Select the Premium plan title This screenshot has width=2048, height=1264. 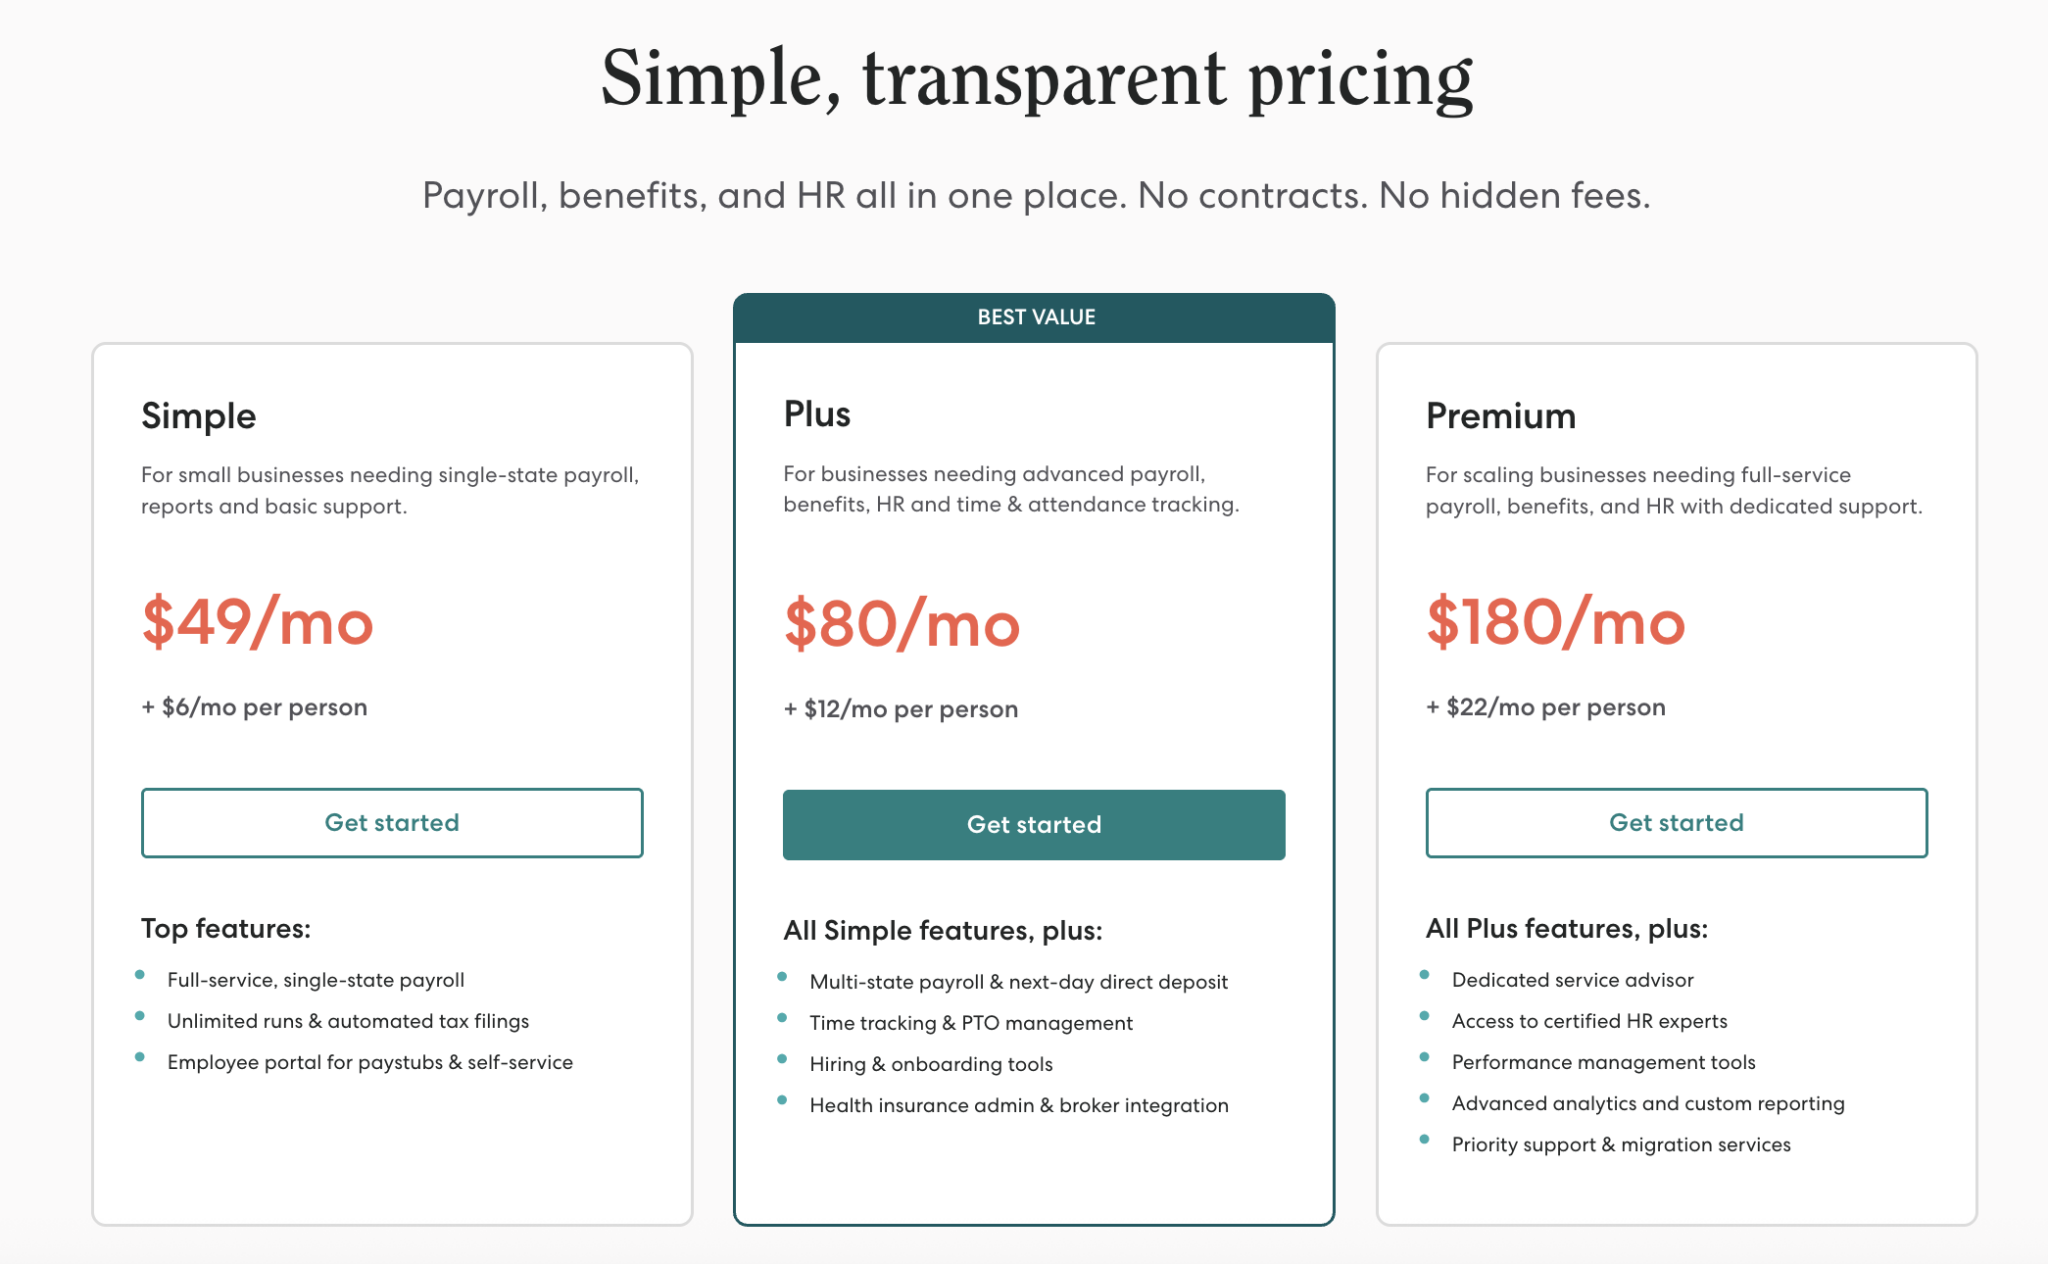click(x=1500, y=416)
